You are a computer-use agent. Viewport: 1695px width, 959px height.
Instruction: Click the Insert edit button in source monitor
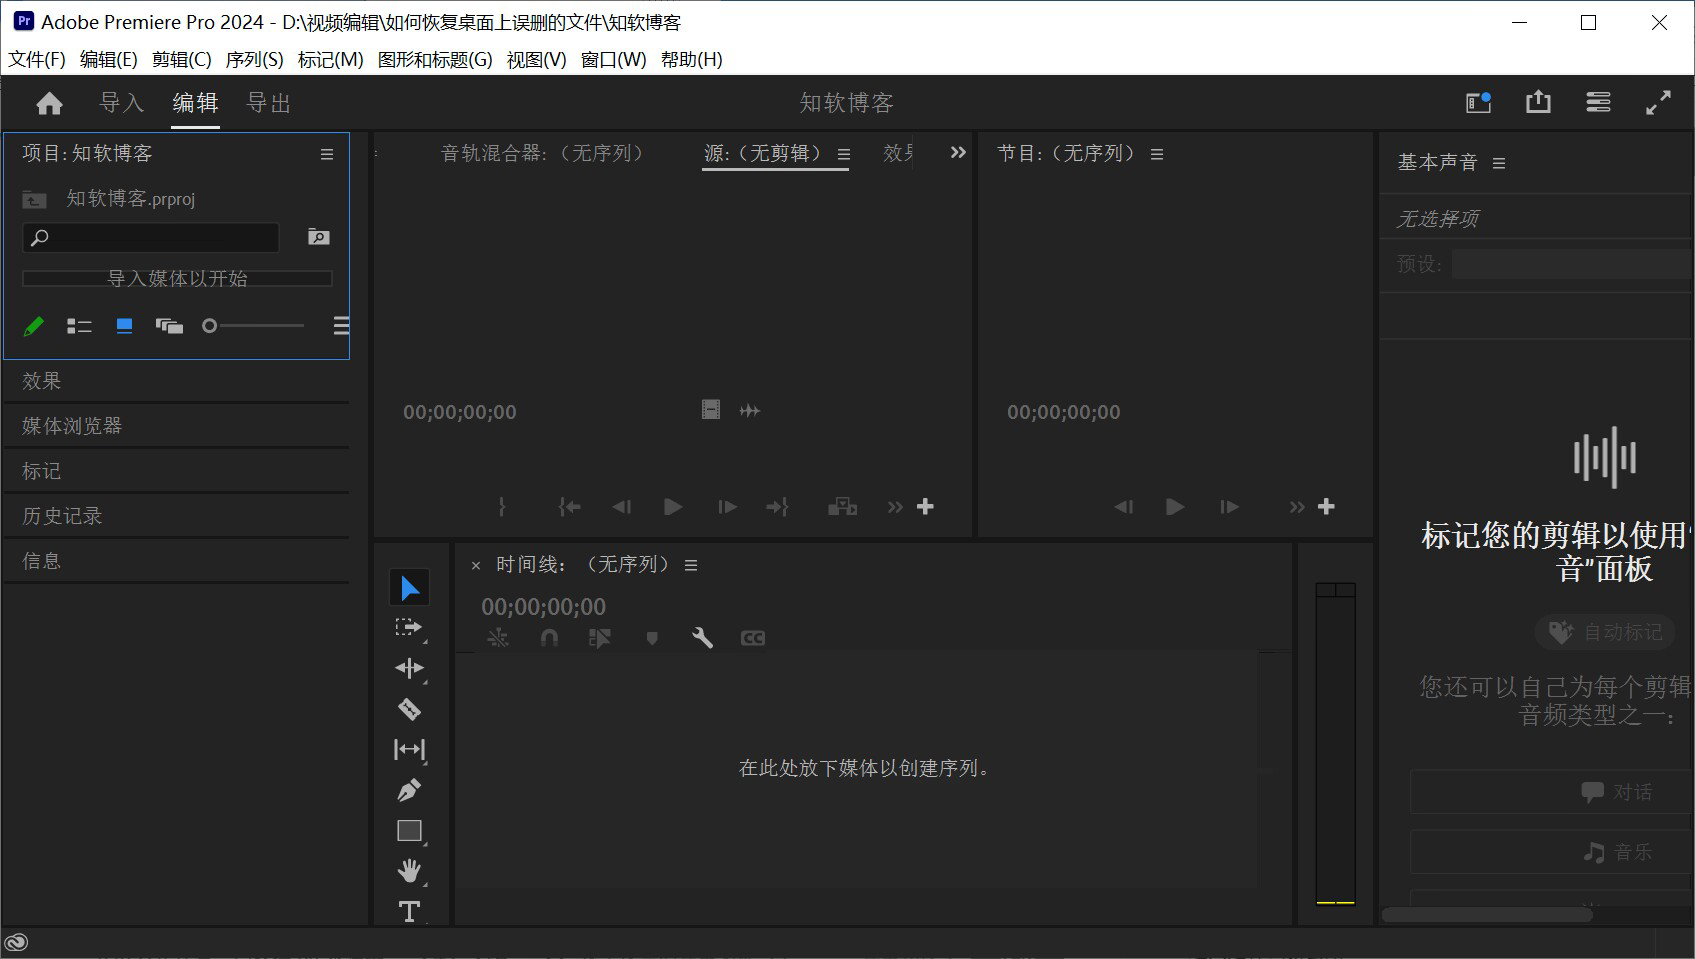coord(842,507)
